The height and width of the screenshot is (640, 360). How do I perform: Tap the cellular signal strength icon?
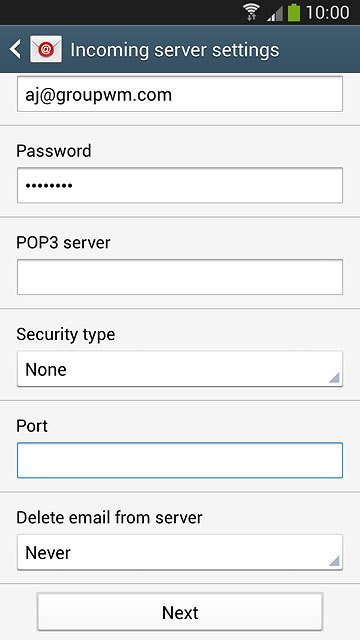coord(275,13)
